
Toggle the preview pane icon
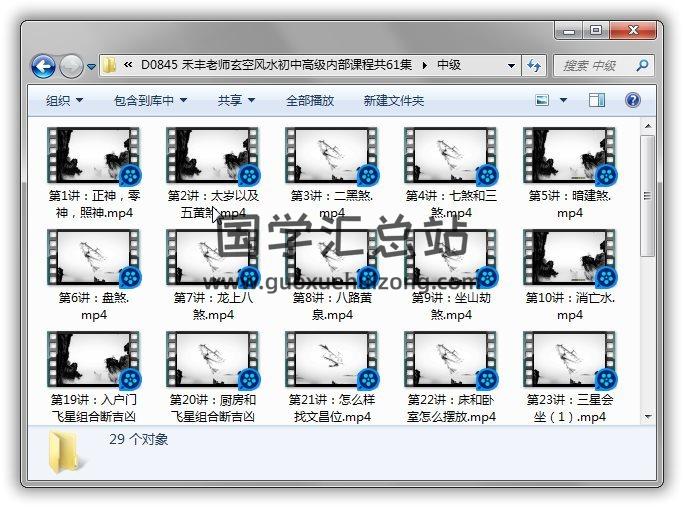pos(597,101)
